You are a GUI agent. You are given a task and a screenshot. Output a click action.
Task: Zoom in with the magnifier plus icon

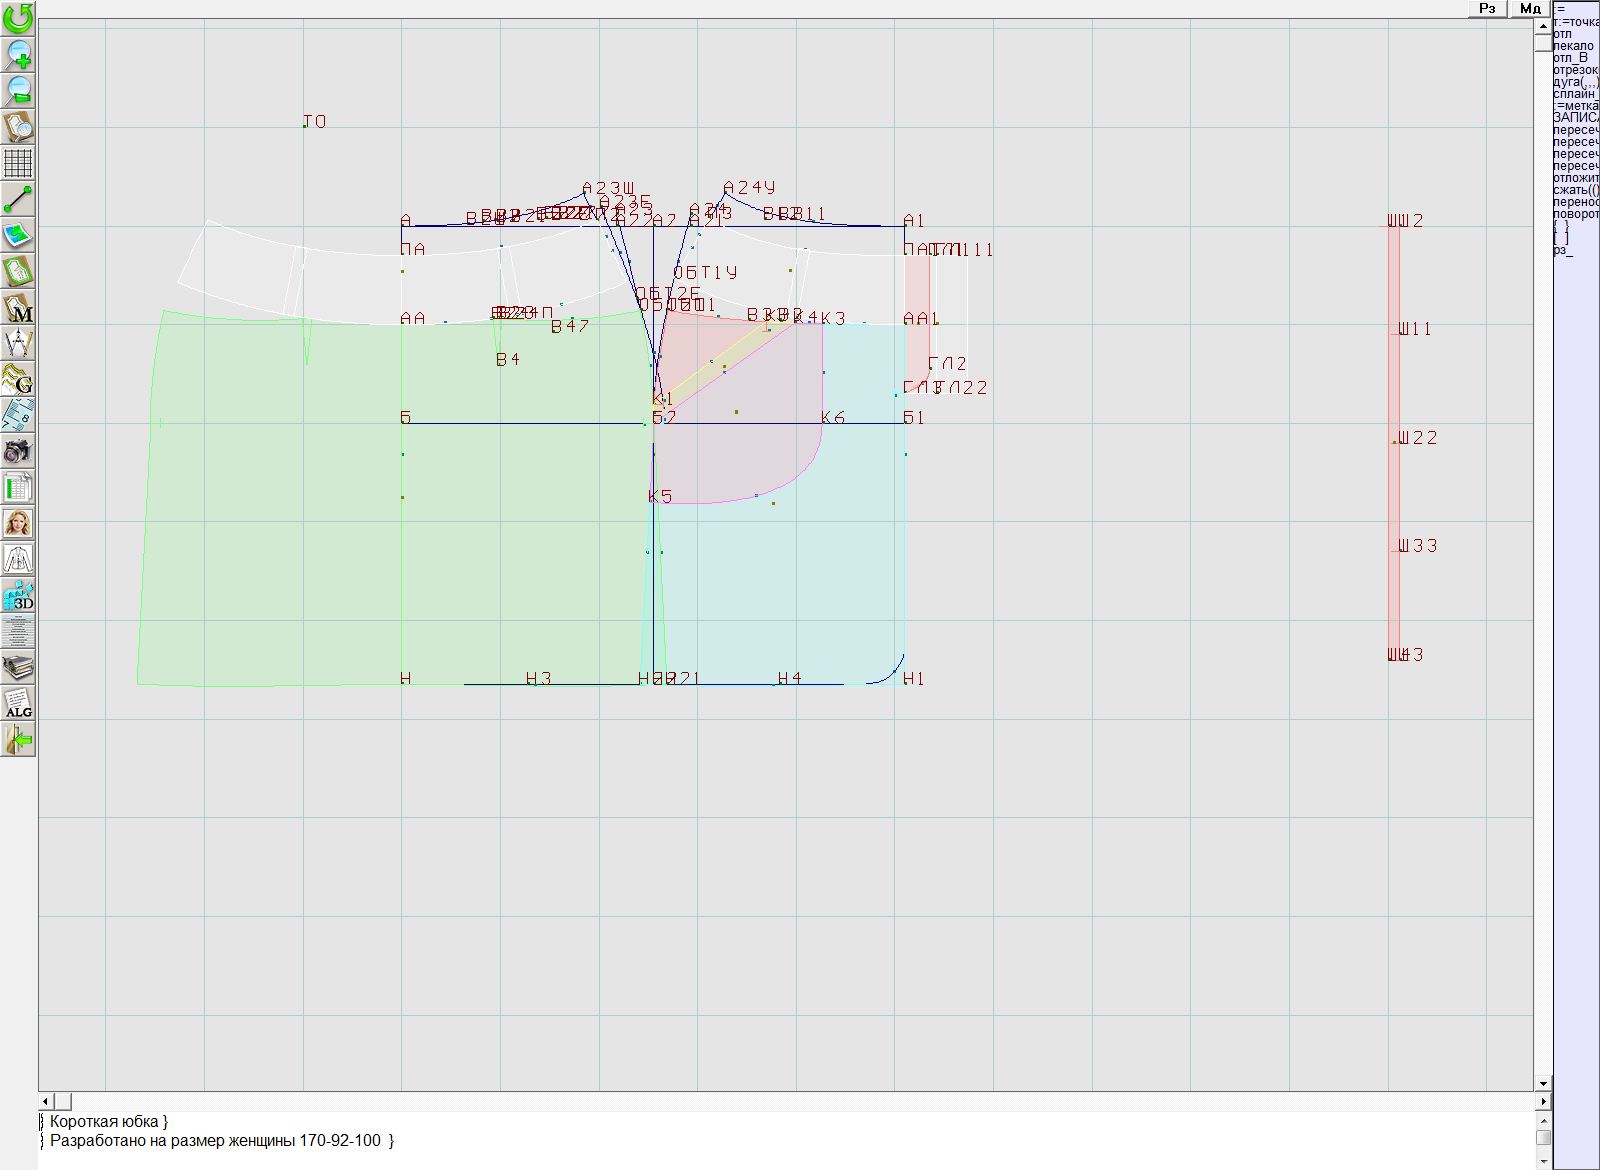click(x=18, y=54)
